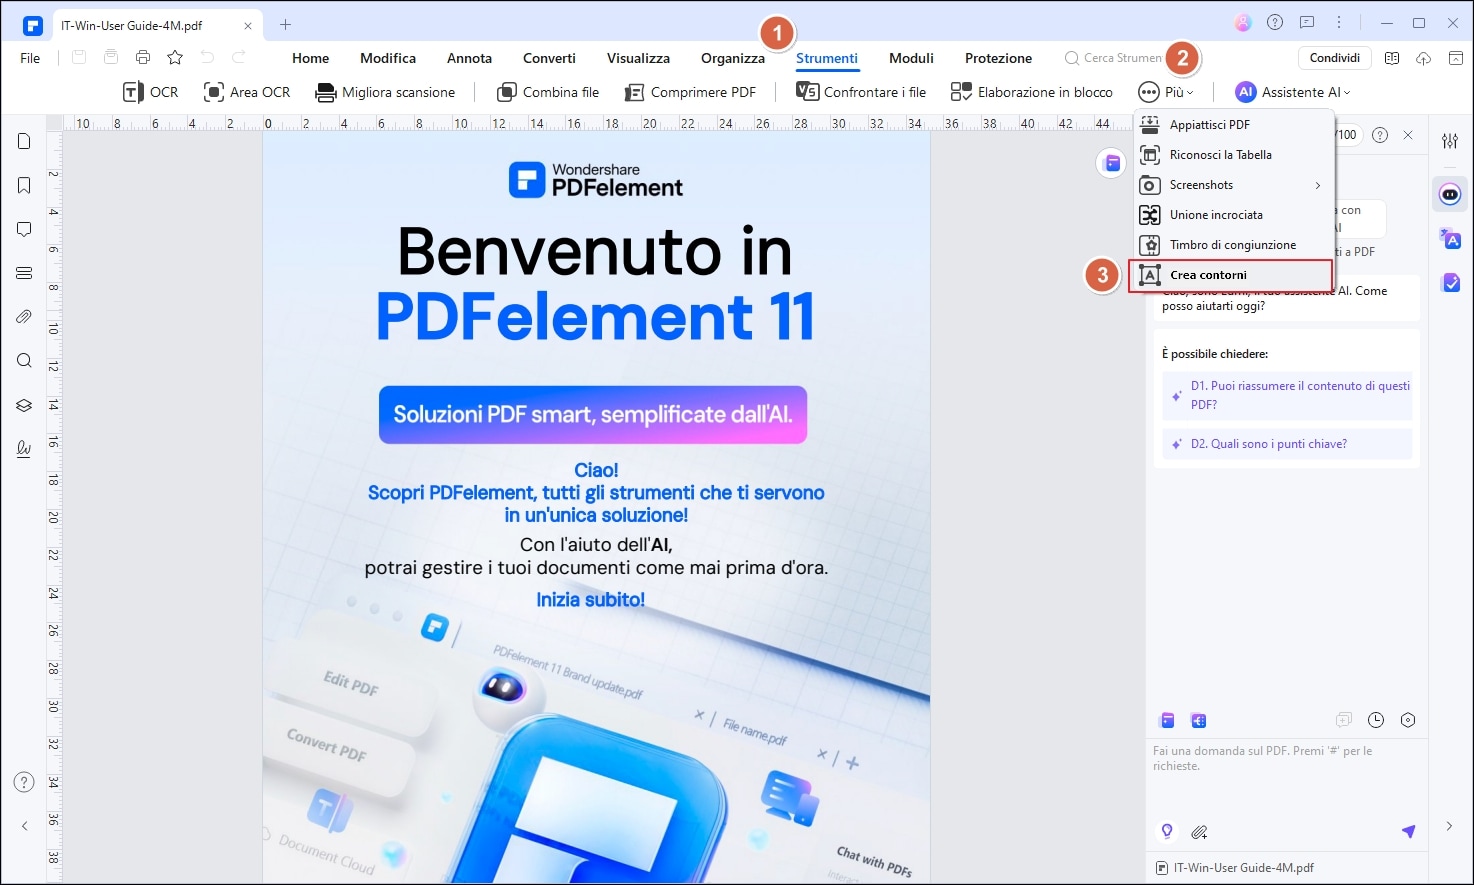Click the AI translate icon on right sidebar
Viewport: 1474px width, 885px height.
(1450, 239)
